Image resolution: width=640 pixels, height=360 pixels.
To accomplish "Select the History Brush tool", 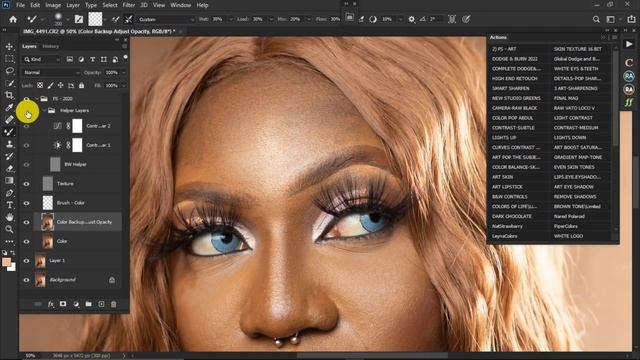I will point(9,156).
